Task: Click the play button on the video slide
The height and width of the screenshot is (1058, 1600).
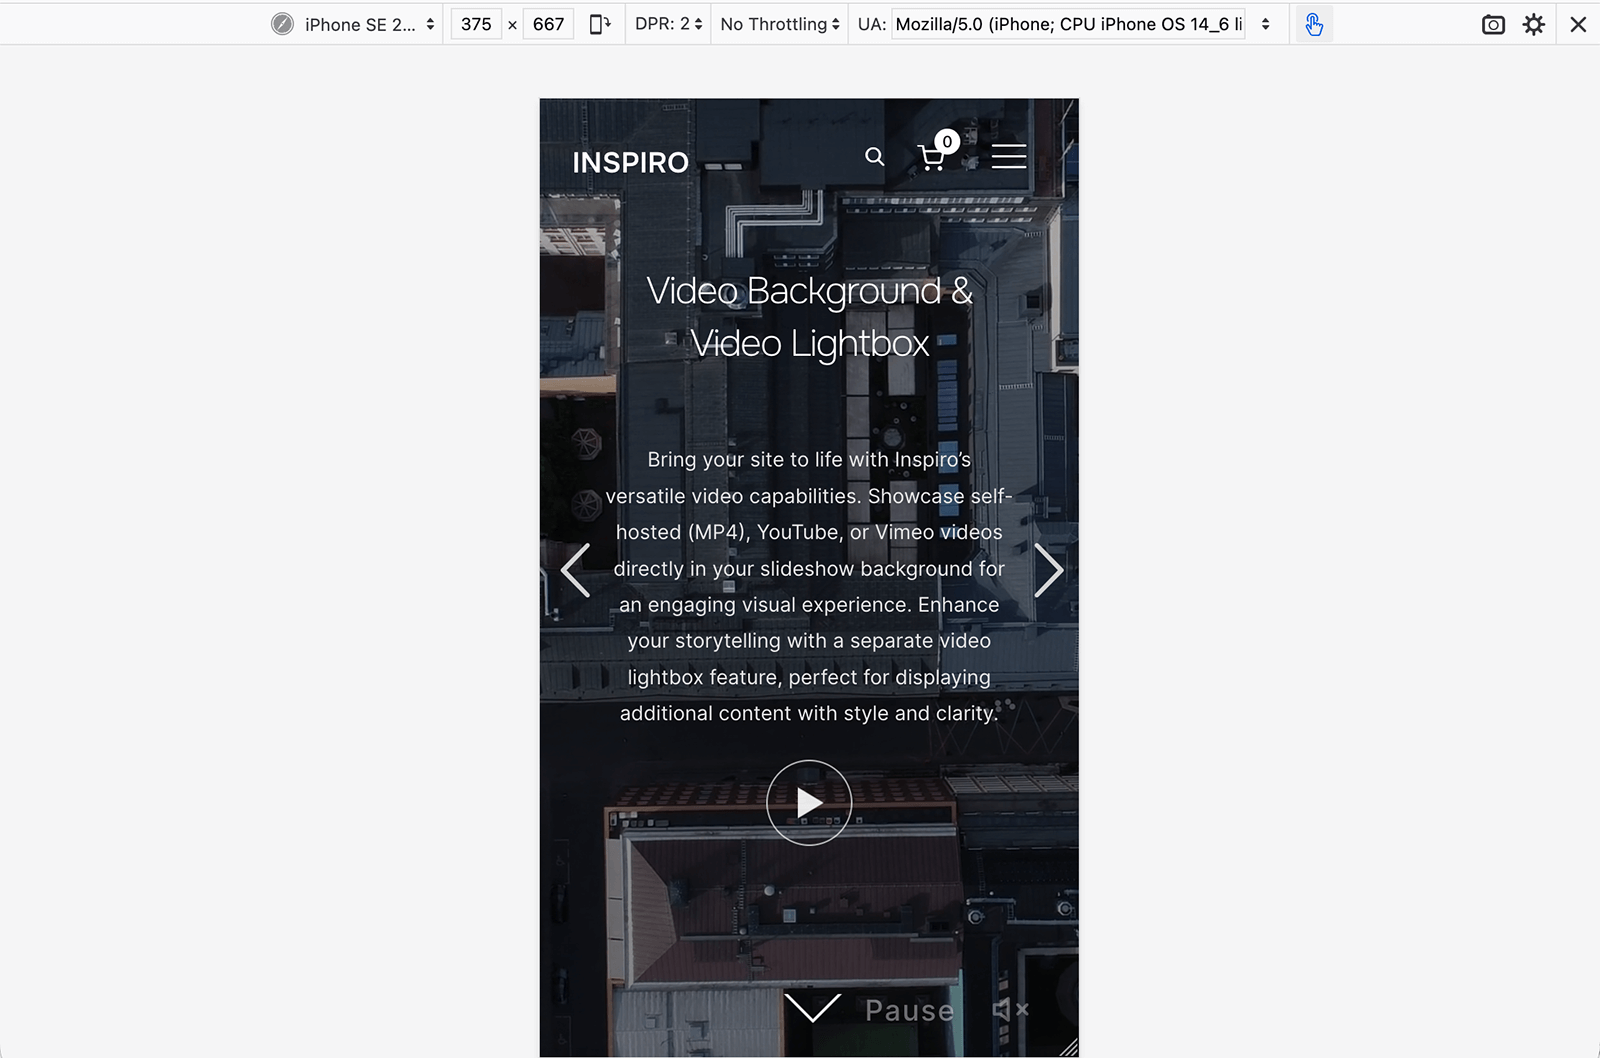Action: click(809, 802)
